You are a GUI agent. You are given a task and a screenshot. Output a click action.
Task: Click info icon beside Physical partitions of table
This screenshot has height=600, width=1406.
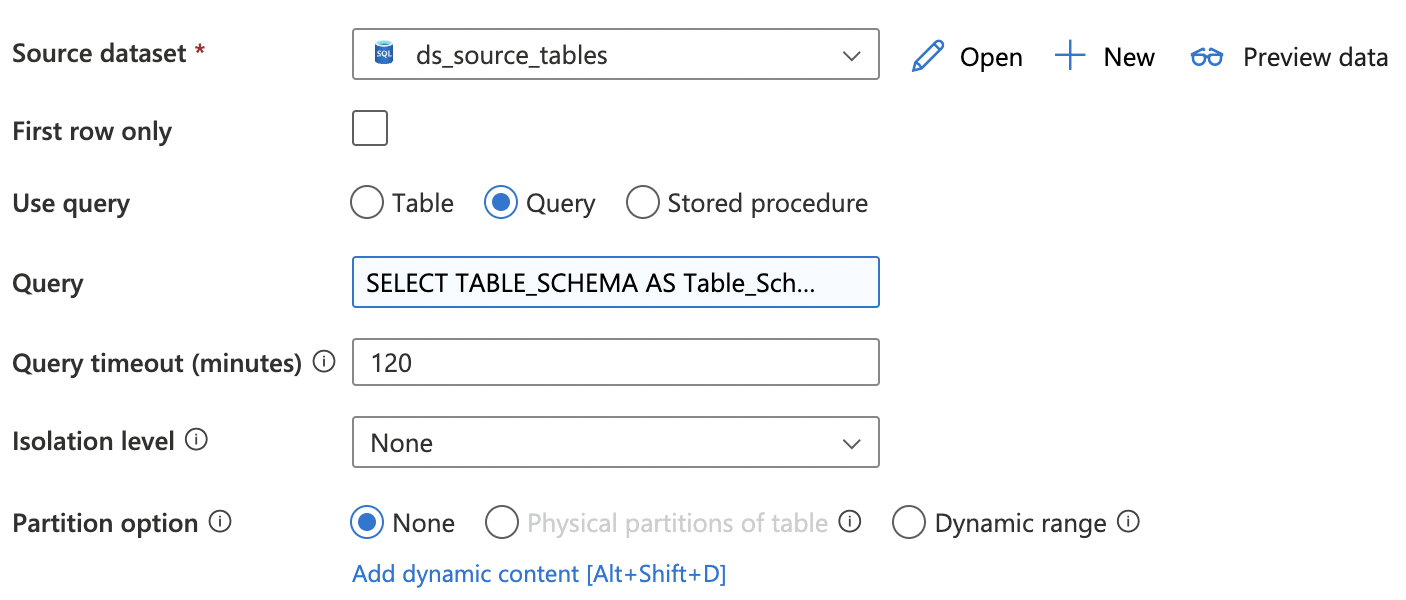(x=850, y=522)
